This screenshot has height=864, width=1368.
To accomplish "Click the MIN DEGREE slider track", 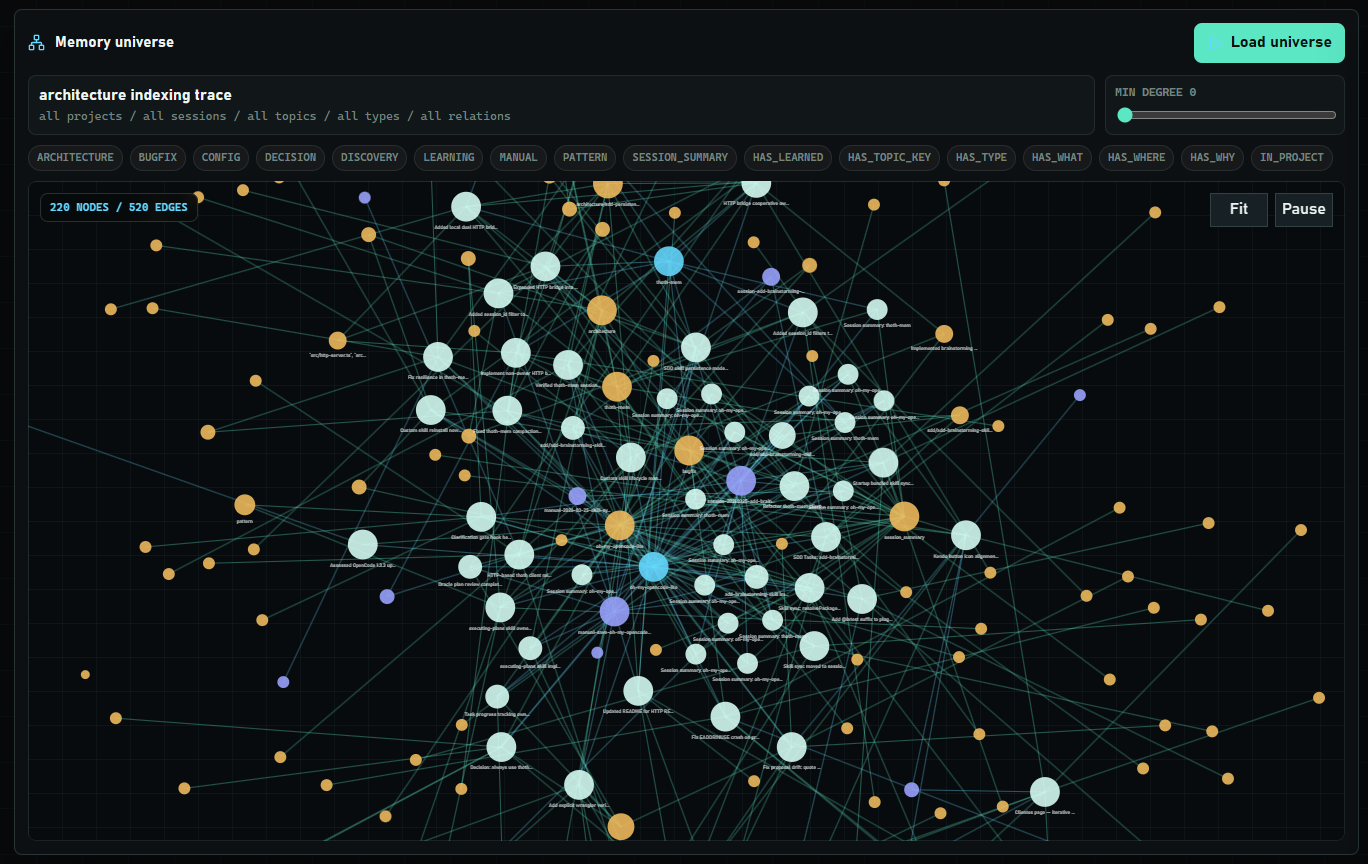I will pos(1226,115).
